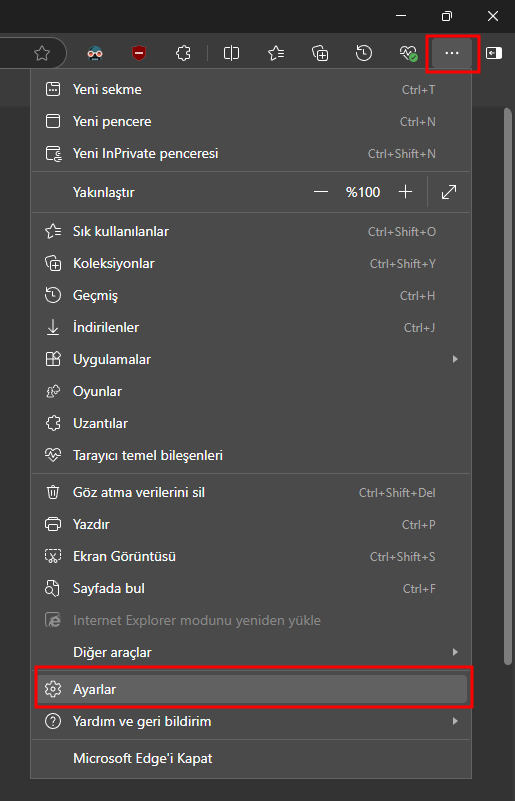Expand Diğer araçlar submenu arrow
This screenshot has height=801, width=515.
[455, 652]
